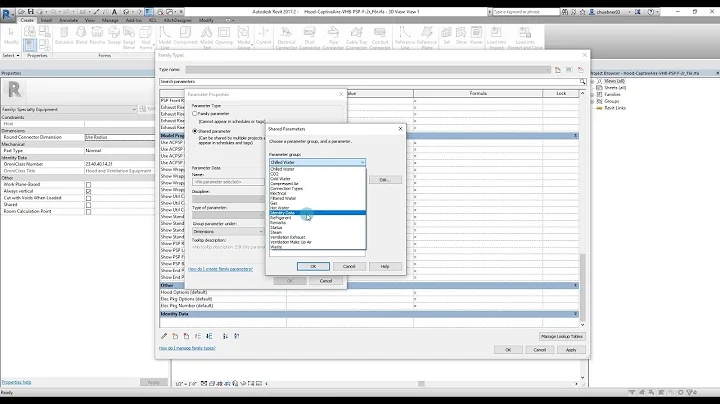
Task: Click the Edit... button in Shared Parameters
Action: 385,180
